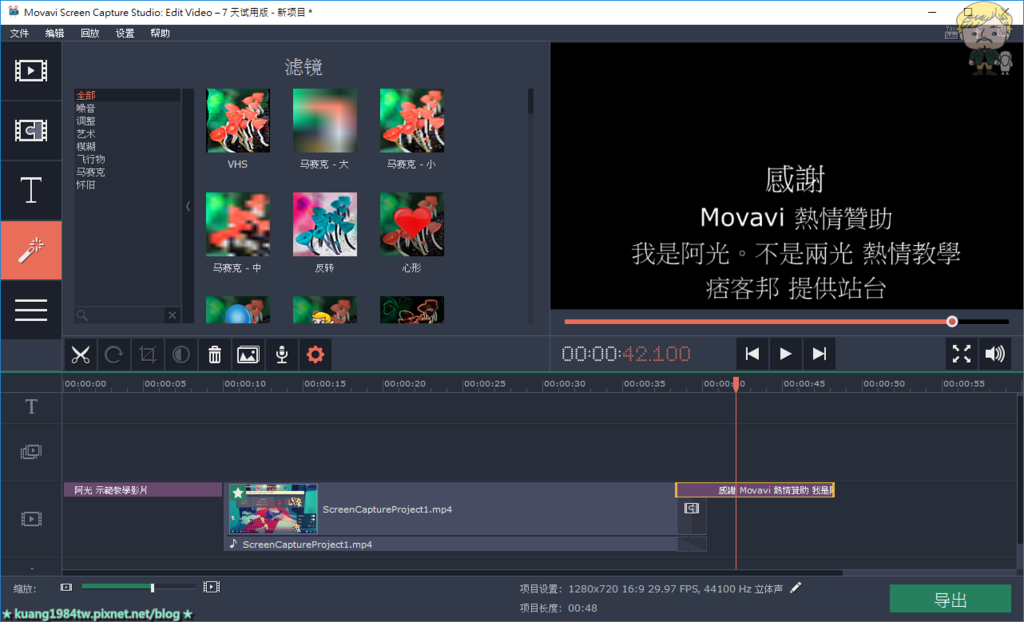
Task: Click the filter search input field
Action: tap(120, 316)
